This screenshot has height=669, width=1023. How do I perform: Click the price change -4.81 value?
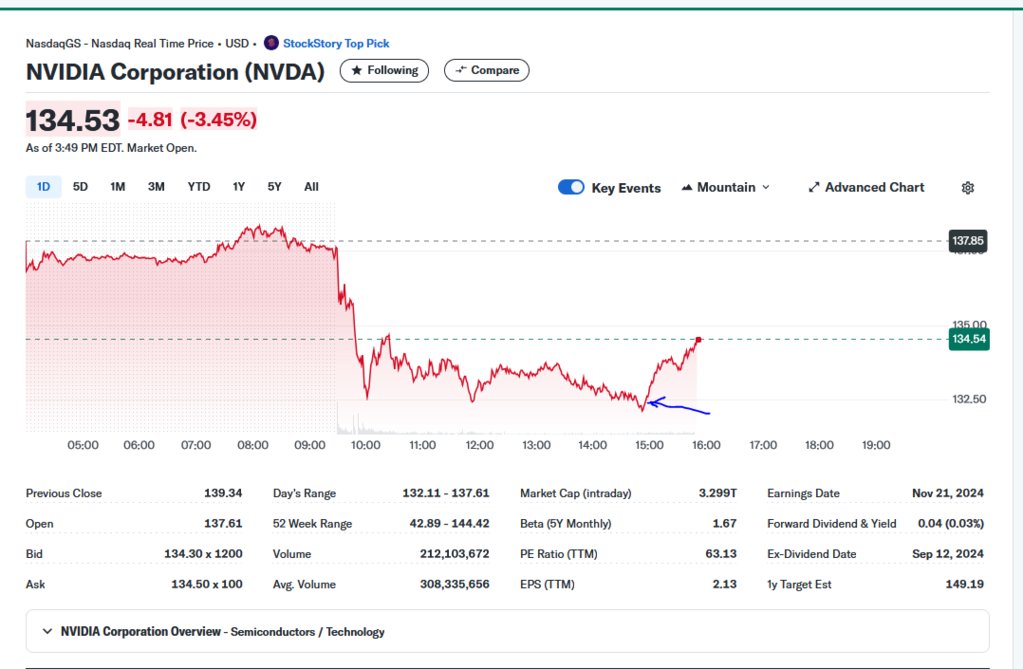[x=150, y=119]
